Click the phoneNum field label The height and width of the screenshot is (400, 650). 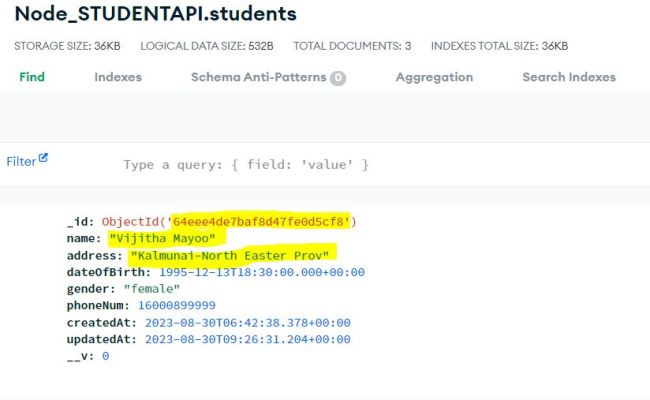[x=98, y=305]
